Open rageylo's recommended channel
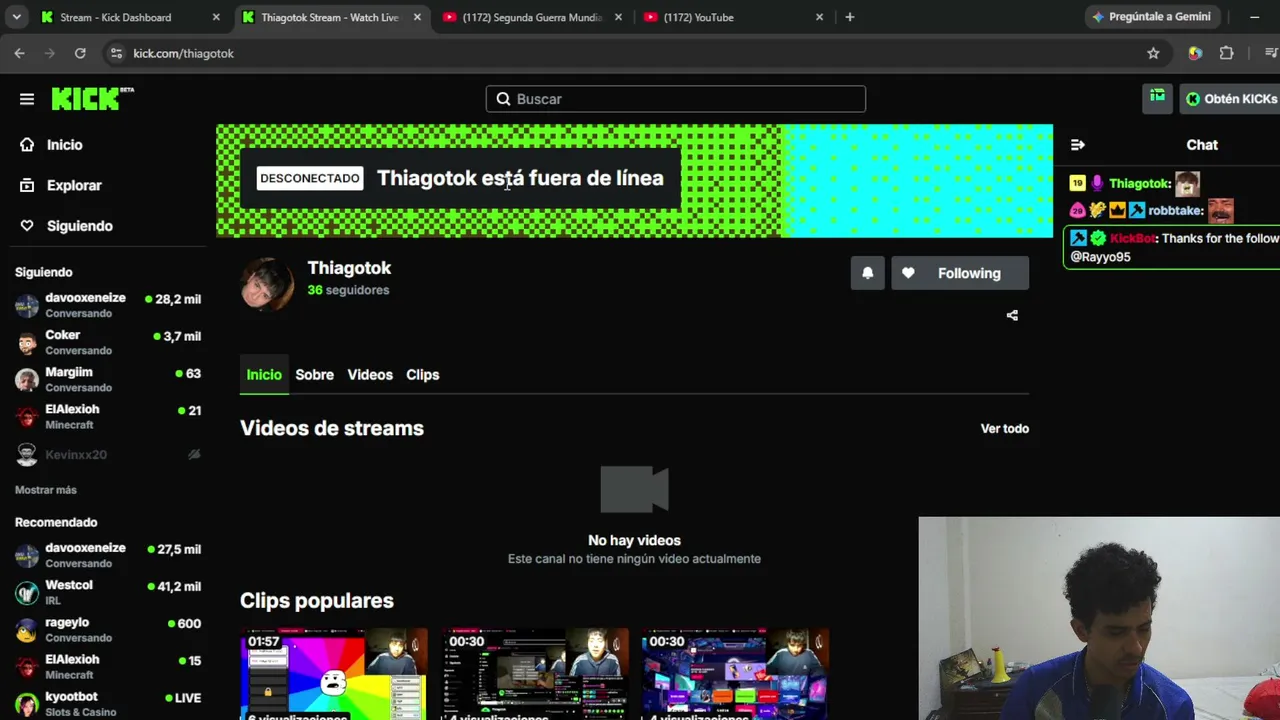The height and width of the screenshot is (720, 1280). [x=107, y=629]
